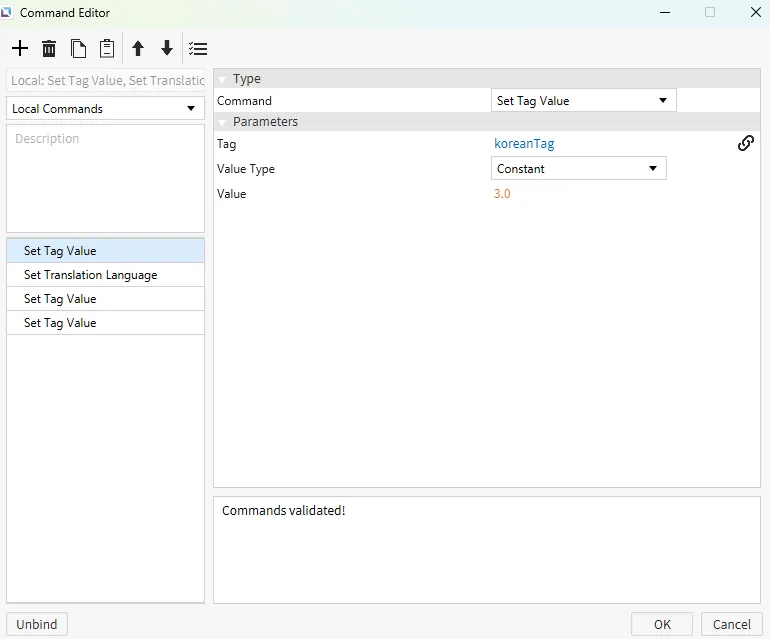Paste command from clipboard icon
This screenshot has width=770, height=639.
106,48
